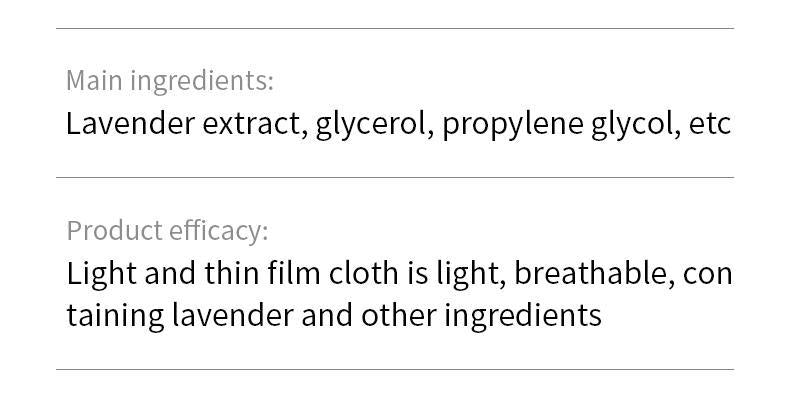The width and height of the screenshot is (790, 411).
Task: Click the top horizontal divider line
Action: (x=394, y=29)
